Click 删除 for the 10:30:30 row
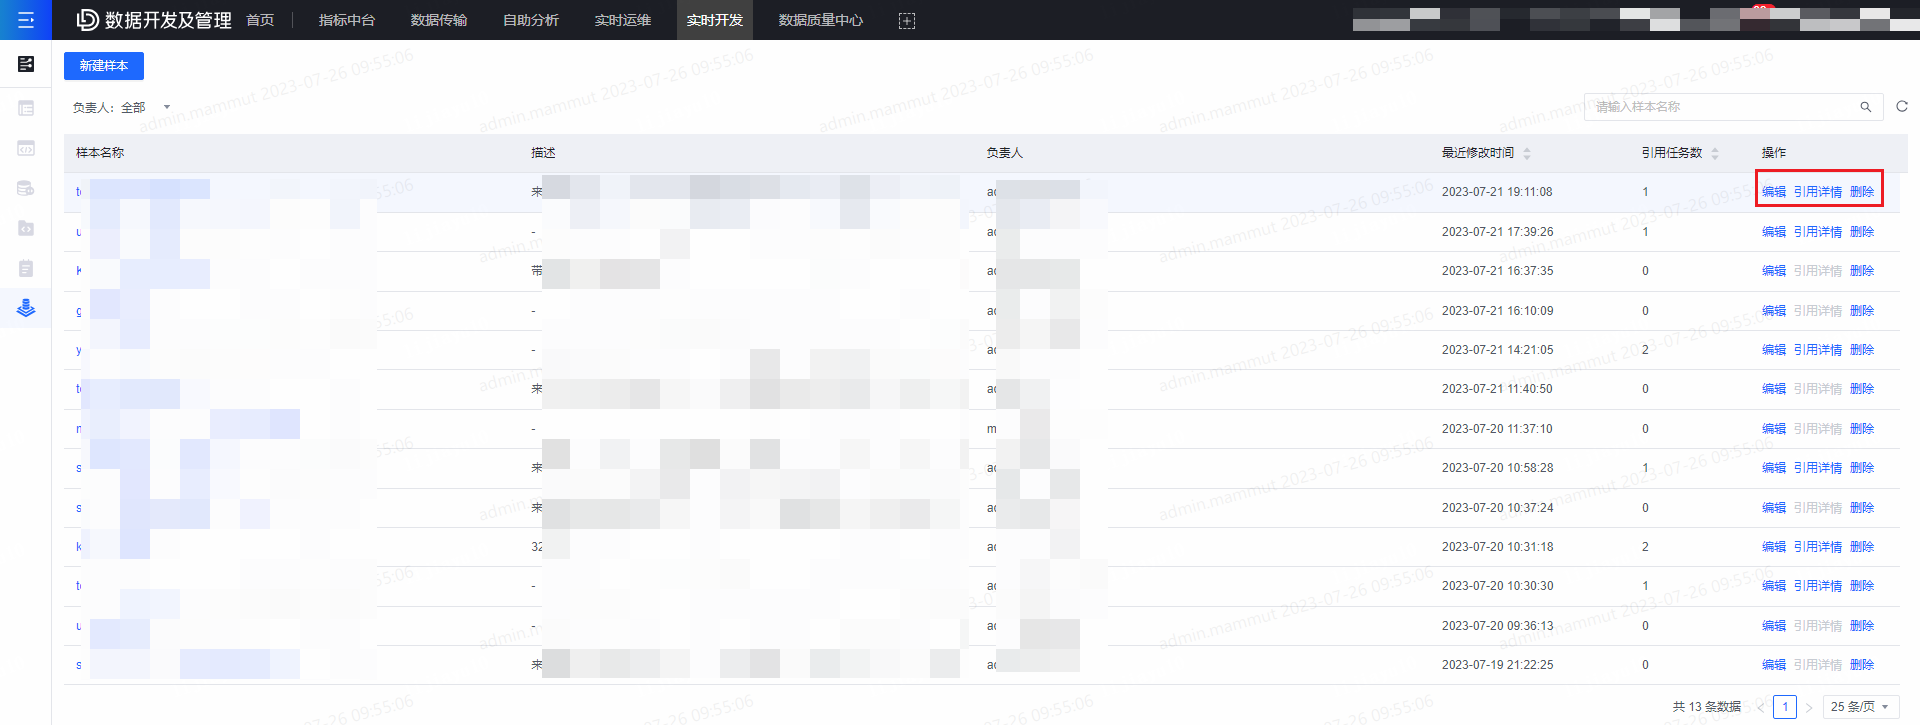Image resolution: width=1920 pixels, height=725 pixels. 1862,586
